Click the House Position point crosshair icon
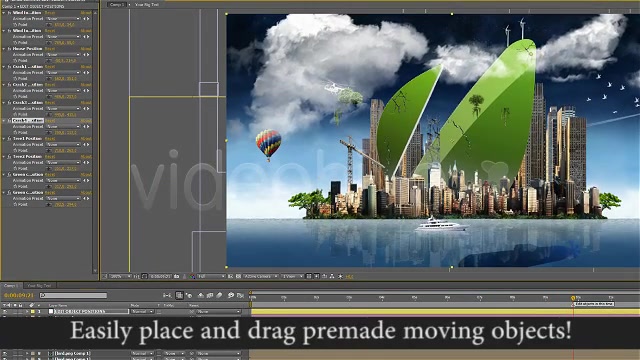Viewport: 640px width, 360px height. 49,60
